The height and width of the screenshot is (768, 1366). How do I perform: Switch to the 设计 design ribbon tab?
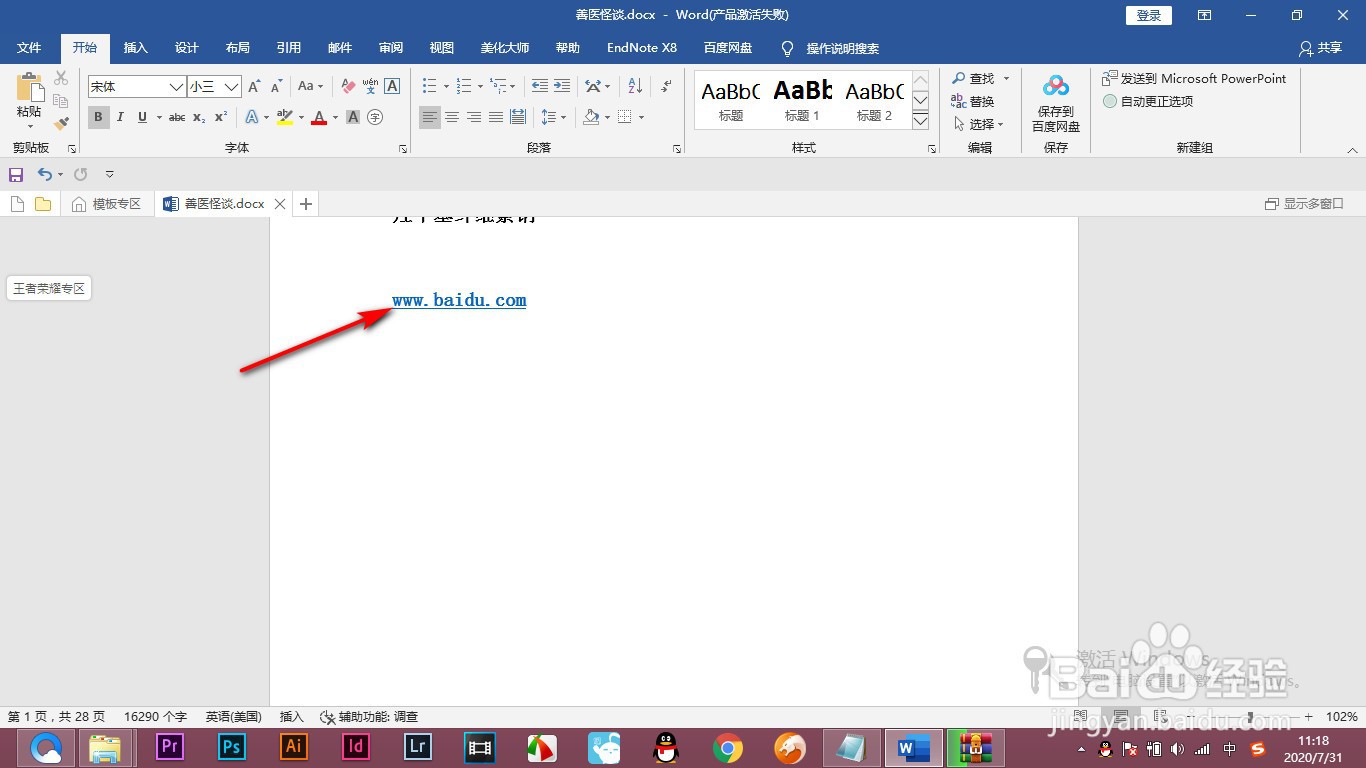187,48
